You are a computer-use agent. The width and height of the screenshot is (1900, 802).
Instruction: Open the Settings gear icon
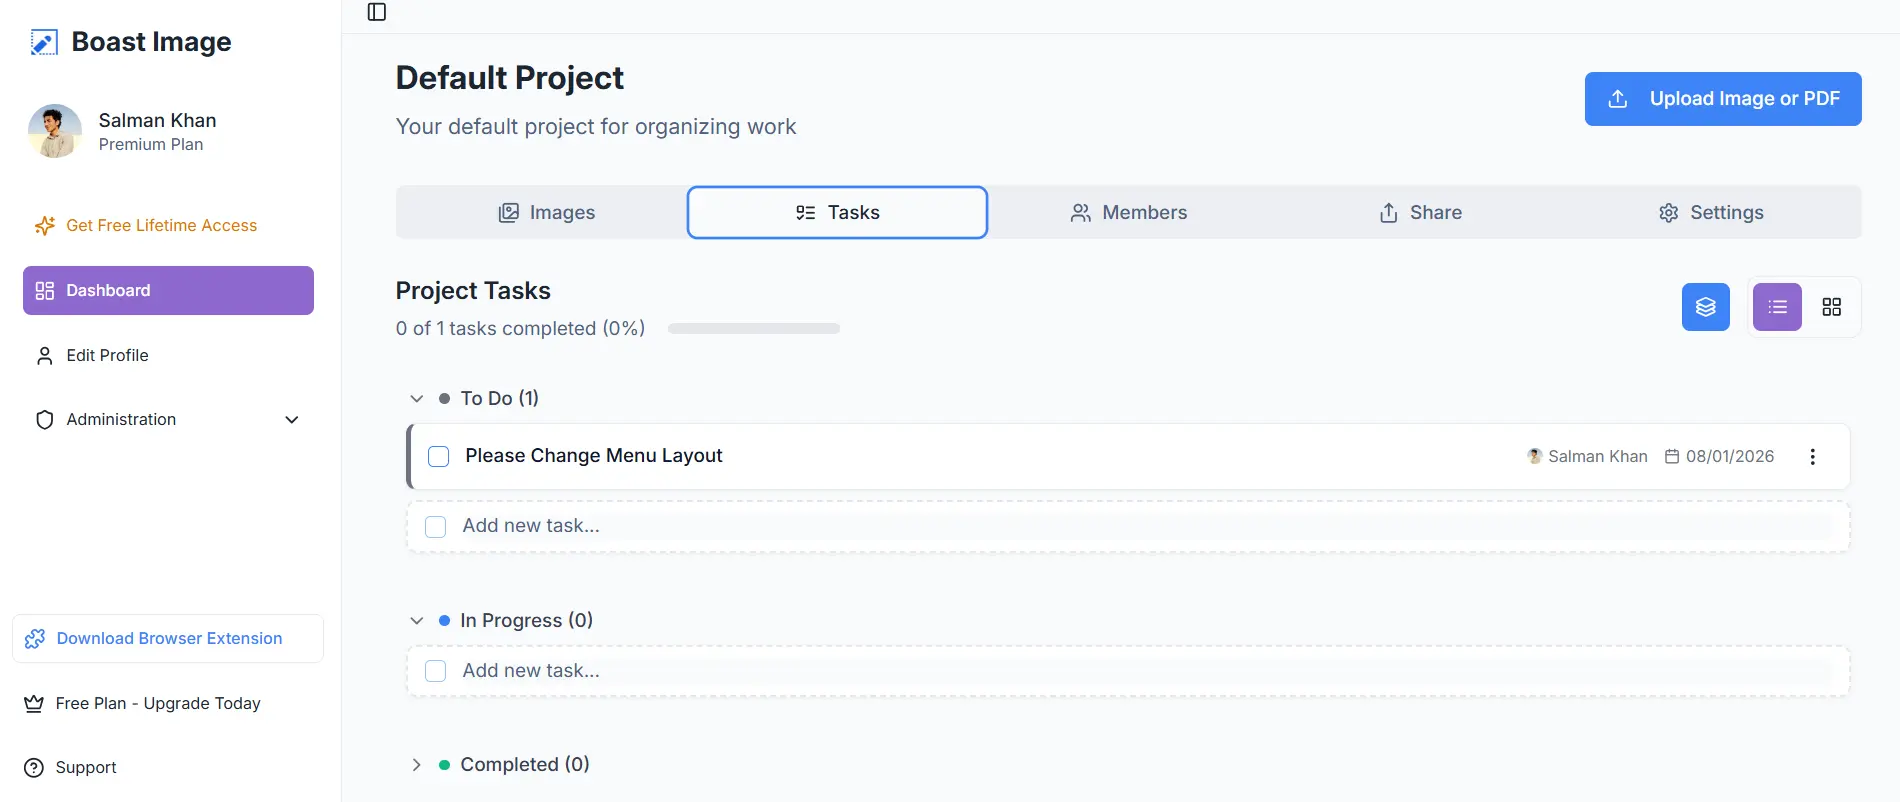tap(1668, 212)
